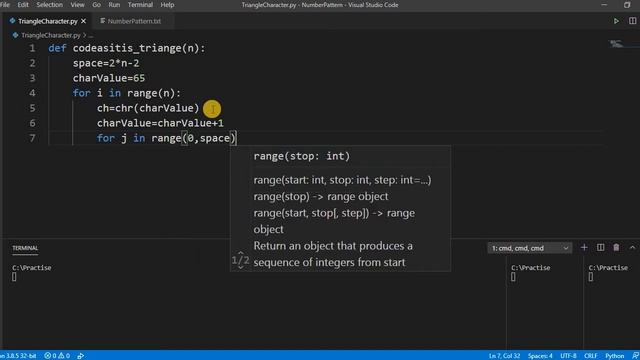Split the editor right
The width and height of the screenshot is (640, 360).
[632, 21]
